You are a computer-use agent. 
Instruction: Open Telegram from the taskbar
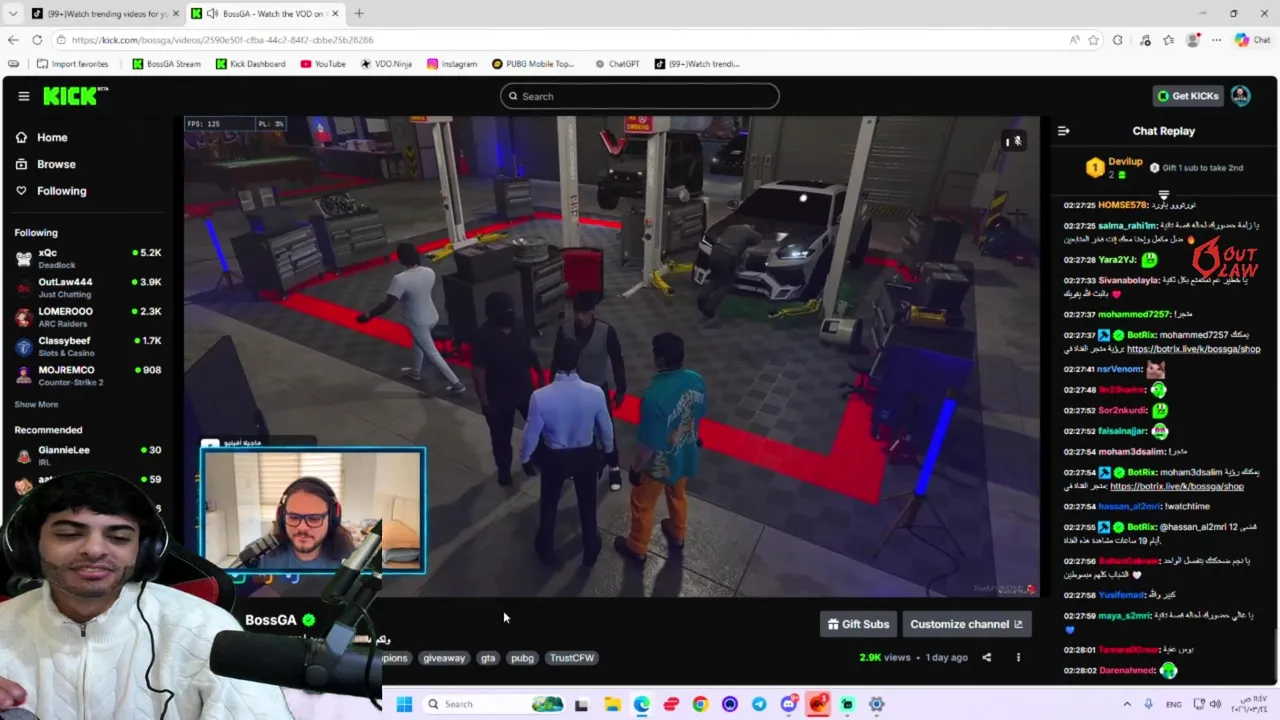(x=759, y=704)
